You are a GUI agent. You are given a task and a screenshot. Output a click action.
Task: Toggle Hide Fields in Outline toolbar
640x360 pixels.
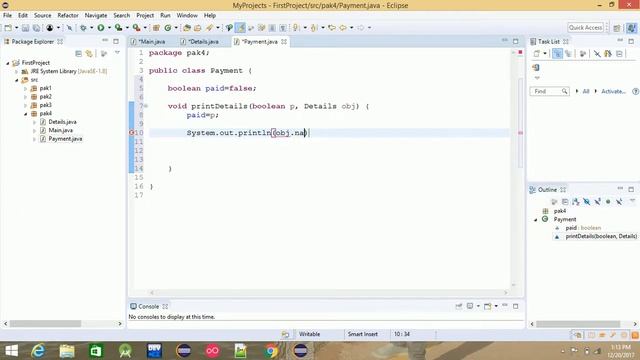coord(587,201)
